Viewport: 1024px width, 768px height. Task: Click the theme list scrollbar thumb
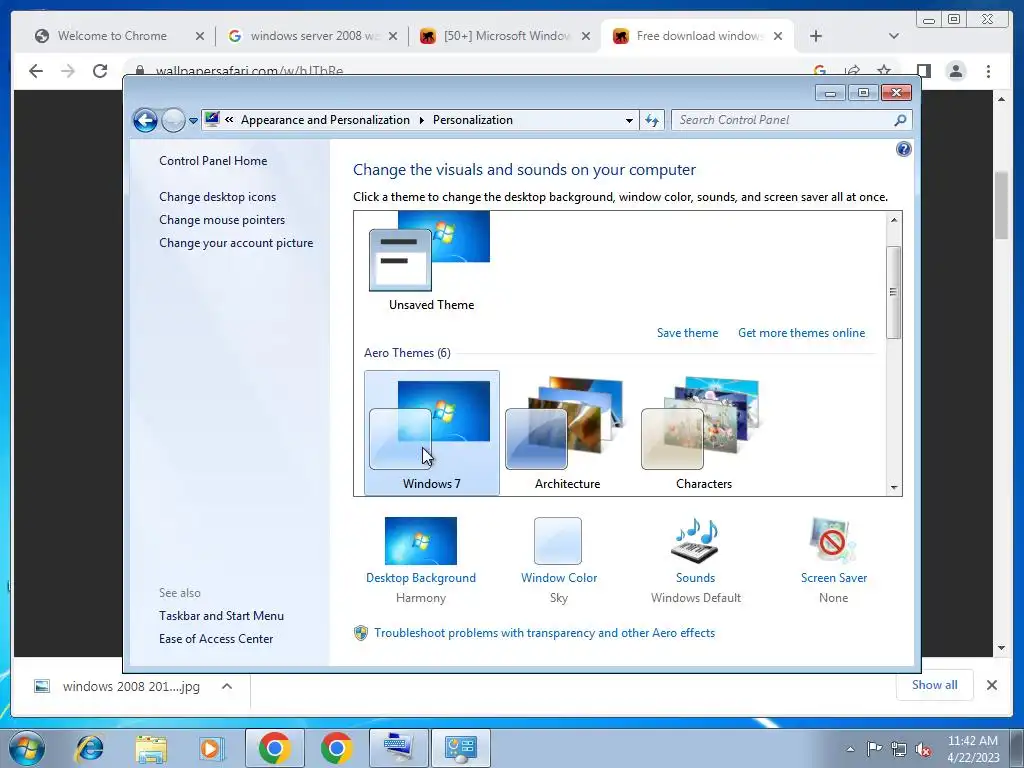(x=893, y=292)
